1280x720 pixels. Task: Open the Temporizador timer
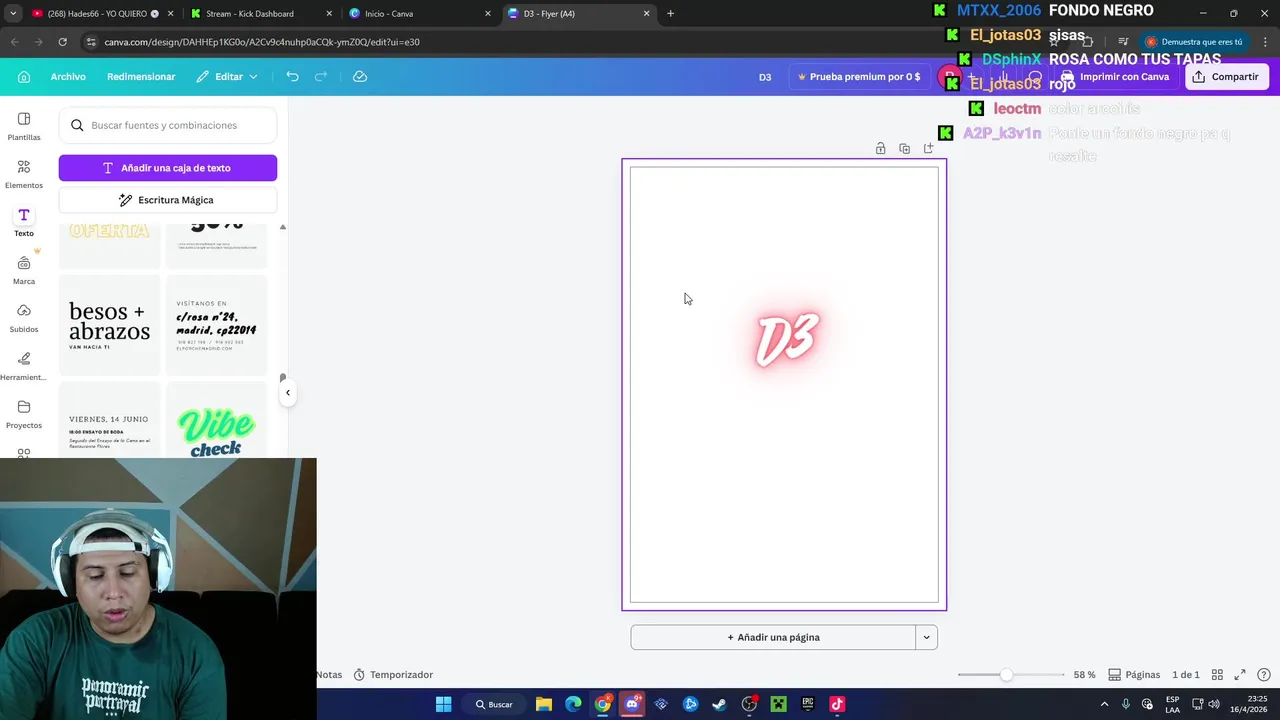pyautogui.click(x=393, y=675)
